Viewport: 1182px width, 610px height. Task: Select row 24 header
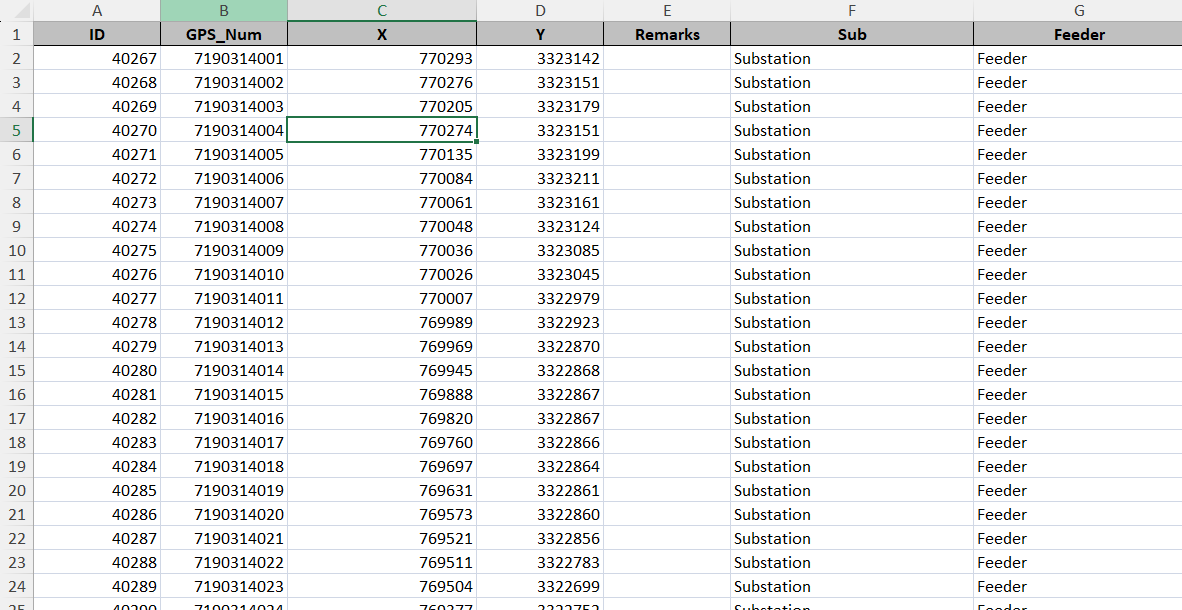17,587
